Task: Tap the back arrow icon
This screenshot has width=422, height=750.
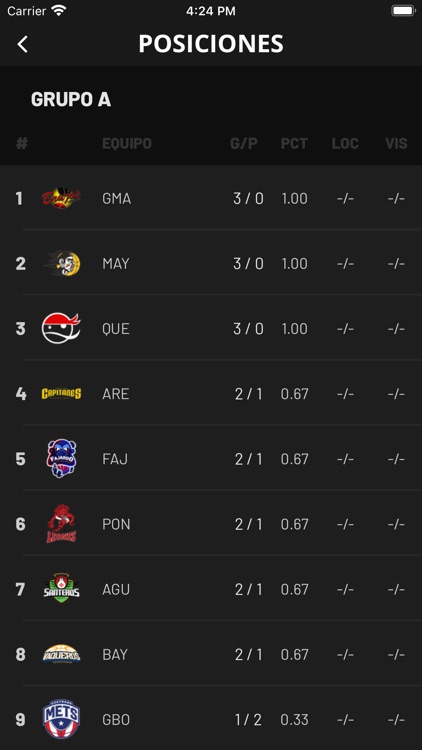Action: pos(22,44)
